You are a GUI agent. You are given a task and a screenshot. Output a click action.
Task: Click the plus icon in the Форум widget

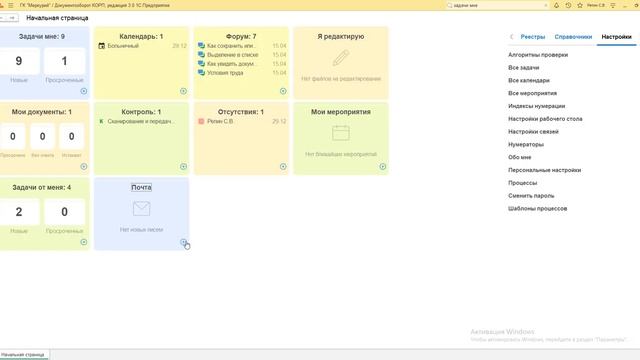point(283,91)
